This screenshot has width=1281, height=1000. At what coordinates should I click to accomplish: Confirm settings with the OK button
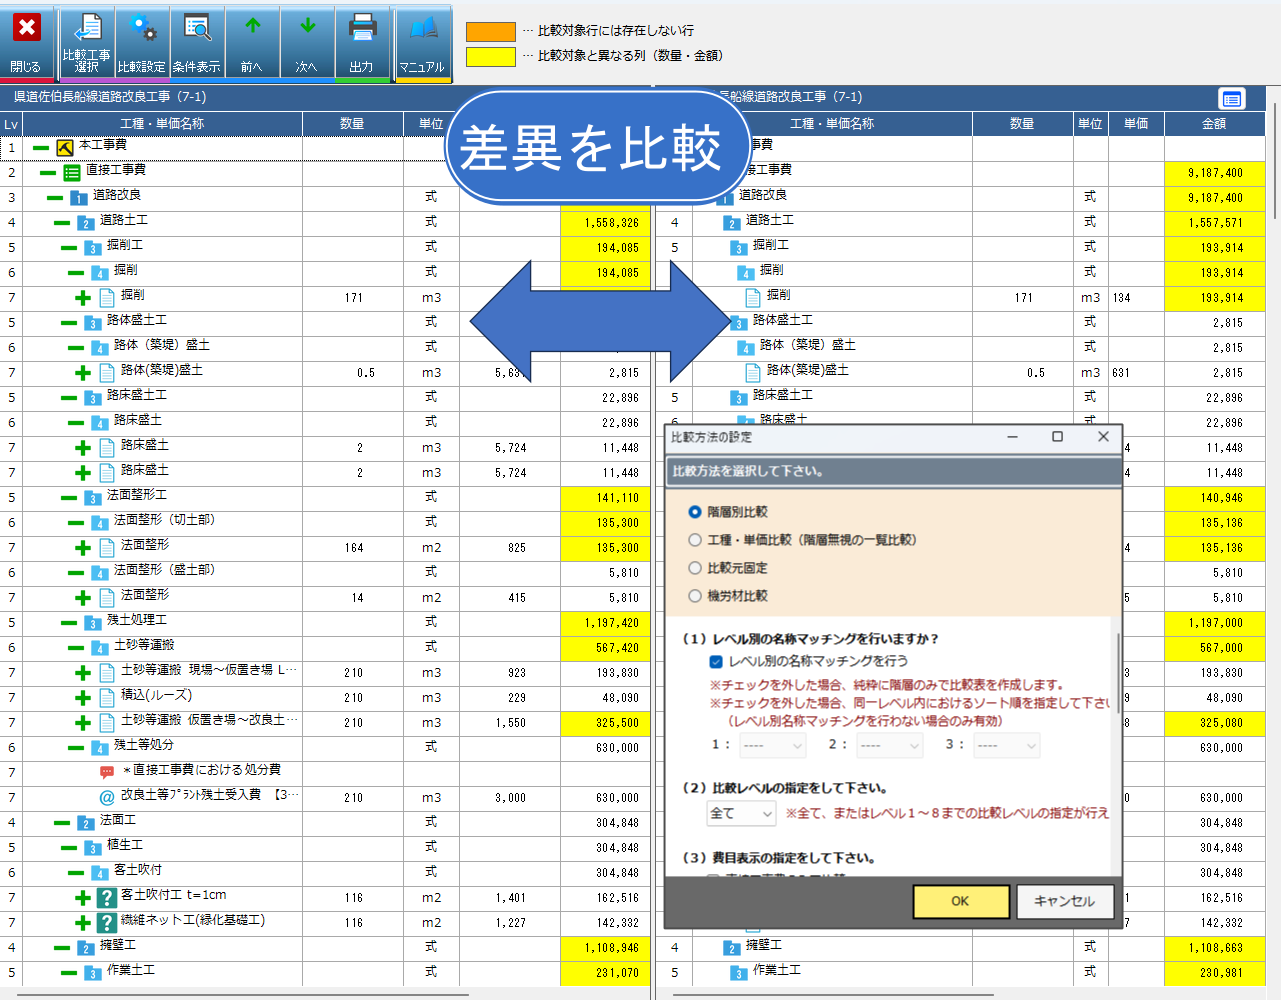point(960,901)
